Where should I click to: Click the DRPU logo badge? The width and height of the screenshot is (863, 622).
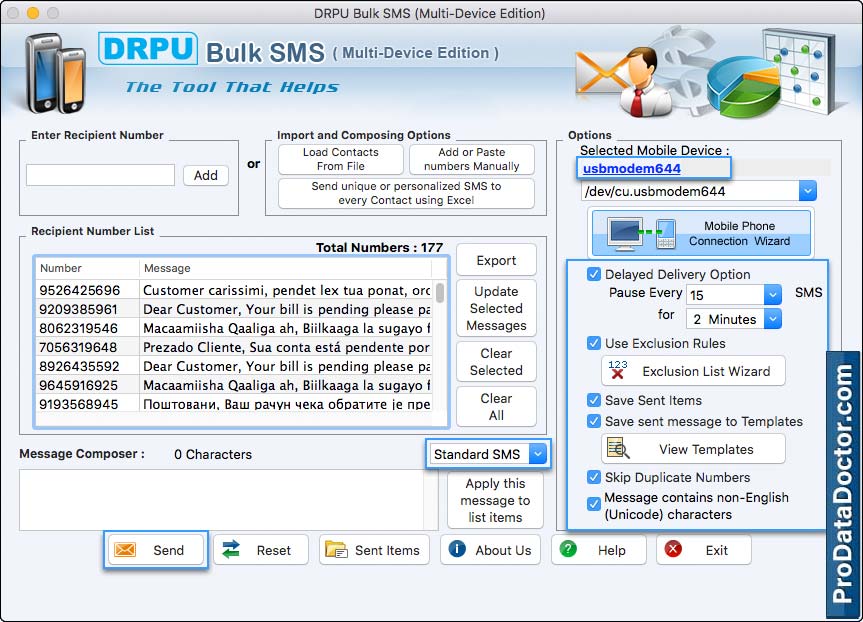tap(148, 48)
